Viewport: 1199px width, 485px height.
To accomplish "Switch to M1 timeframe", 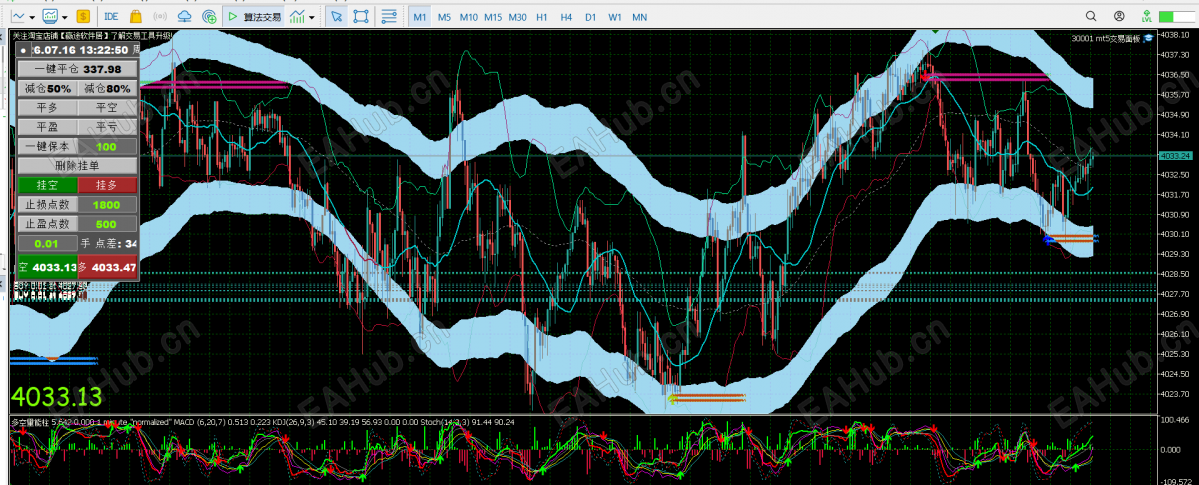I will (x=419, y=16).
